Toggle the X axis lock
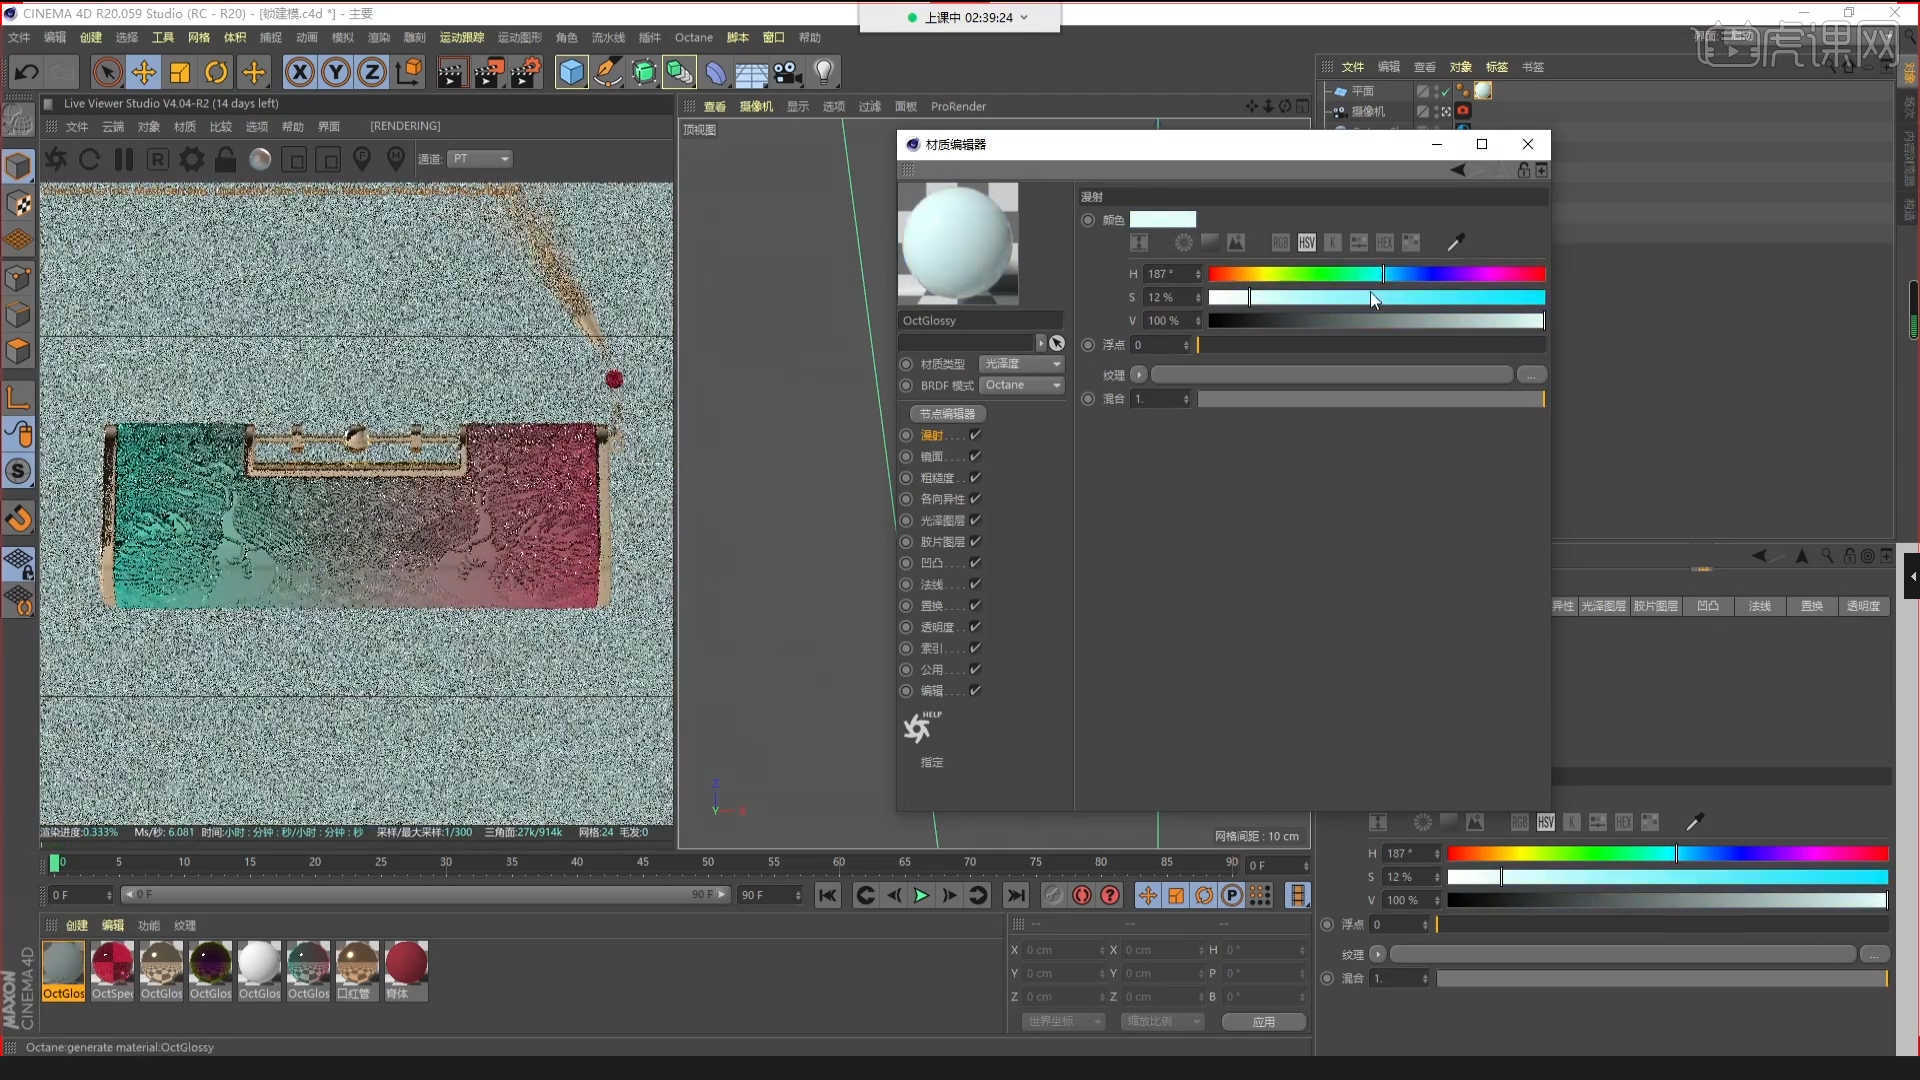Image resolution: width=1920 pixels, height=1080 pixels. tap(299, 72)
